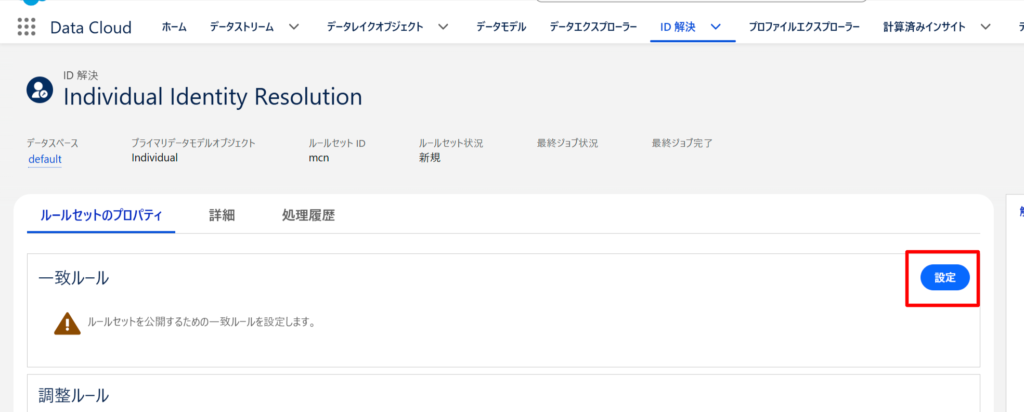Open the データモデル tab
This screenshot has height=412, width=1024.
pyautogui.click(x=501, y=27)
